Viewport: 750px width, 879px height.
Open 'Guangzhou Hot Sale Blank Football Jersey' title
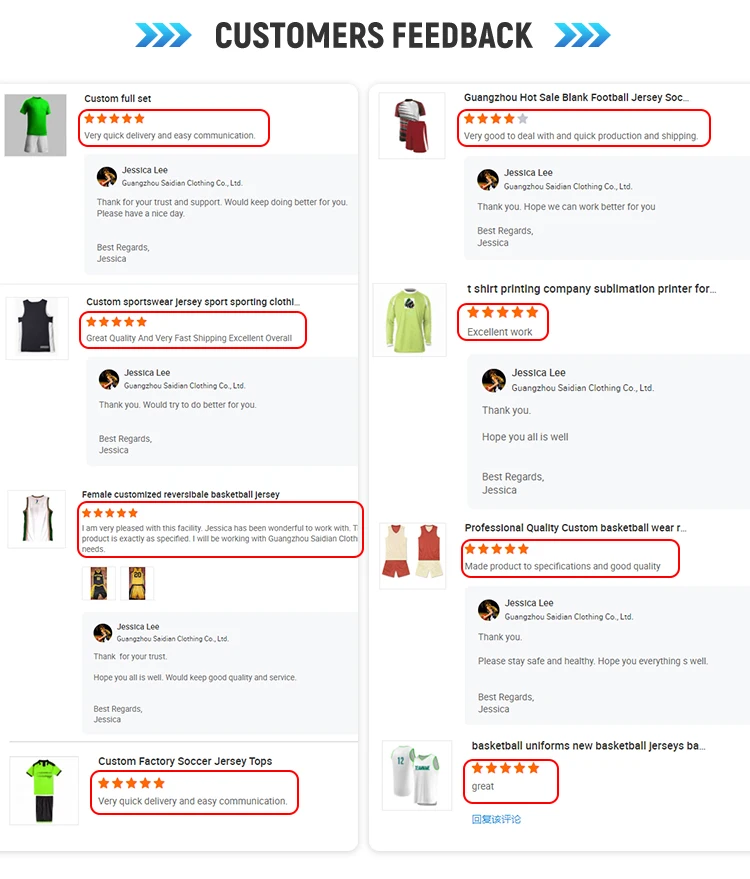576,98
